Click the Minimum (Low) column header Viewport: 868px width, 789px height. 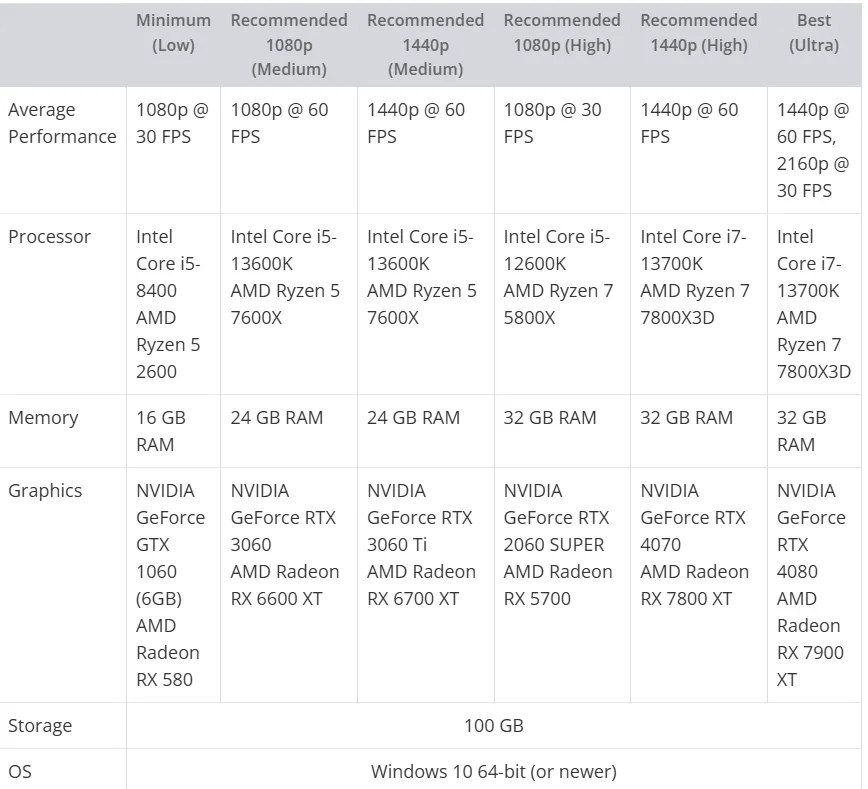pyautogui.click(x=173, y=33)
